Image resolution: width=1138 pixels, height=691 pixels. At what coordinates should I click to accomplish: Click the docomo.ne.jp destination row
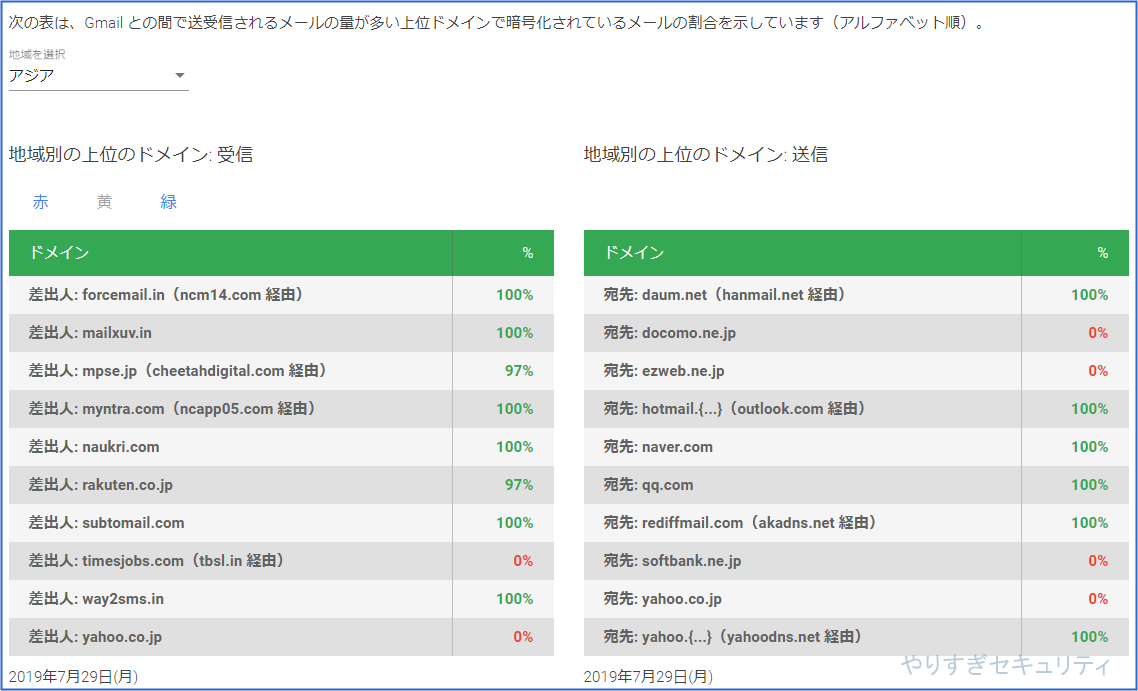(856, 332)
